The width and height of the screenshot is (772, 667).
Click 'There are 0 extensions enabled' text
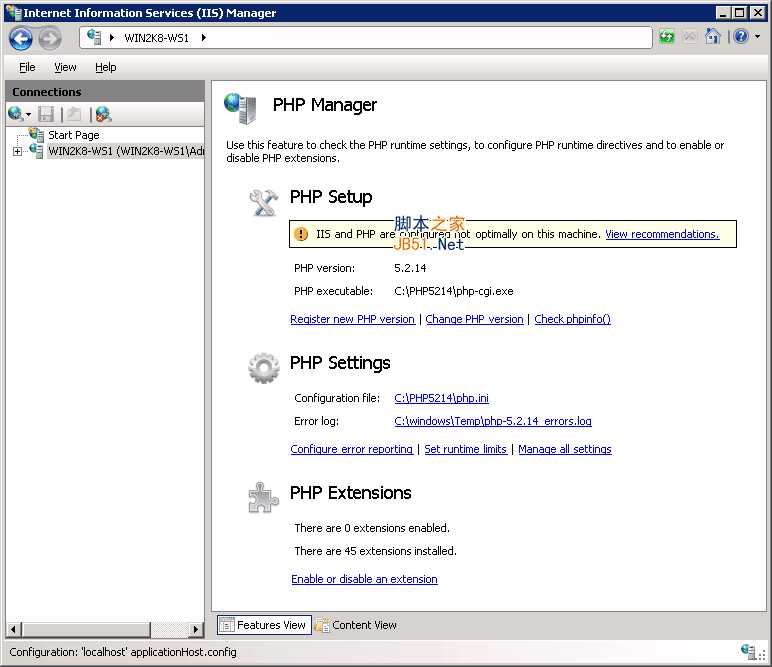coord(372,528)
